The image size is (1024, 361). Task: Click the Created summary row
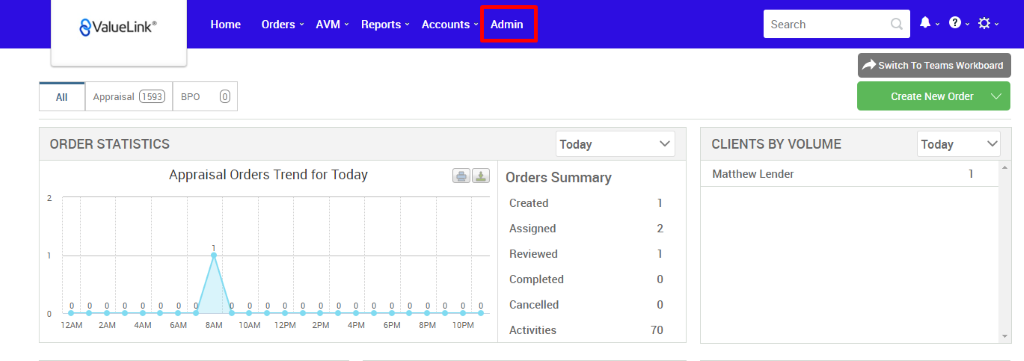pos(586,203)
